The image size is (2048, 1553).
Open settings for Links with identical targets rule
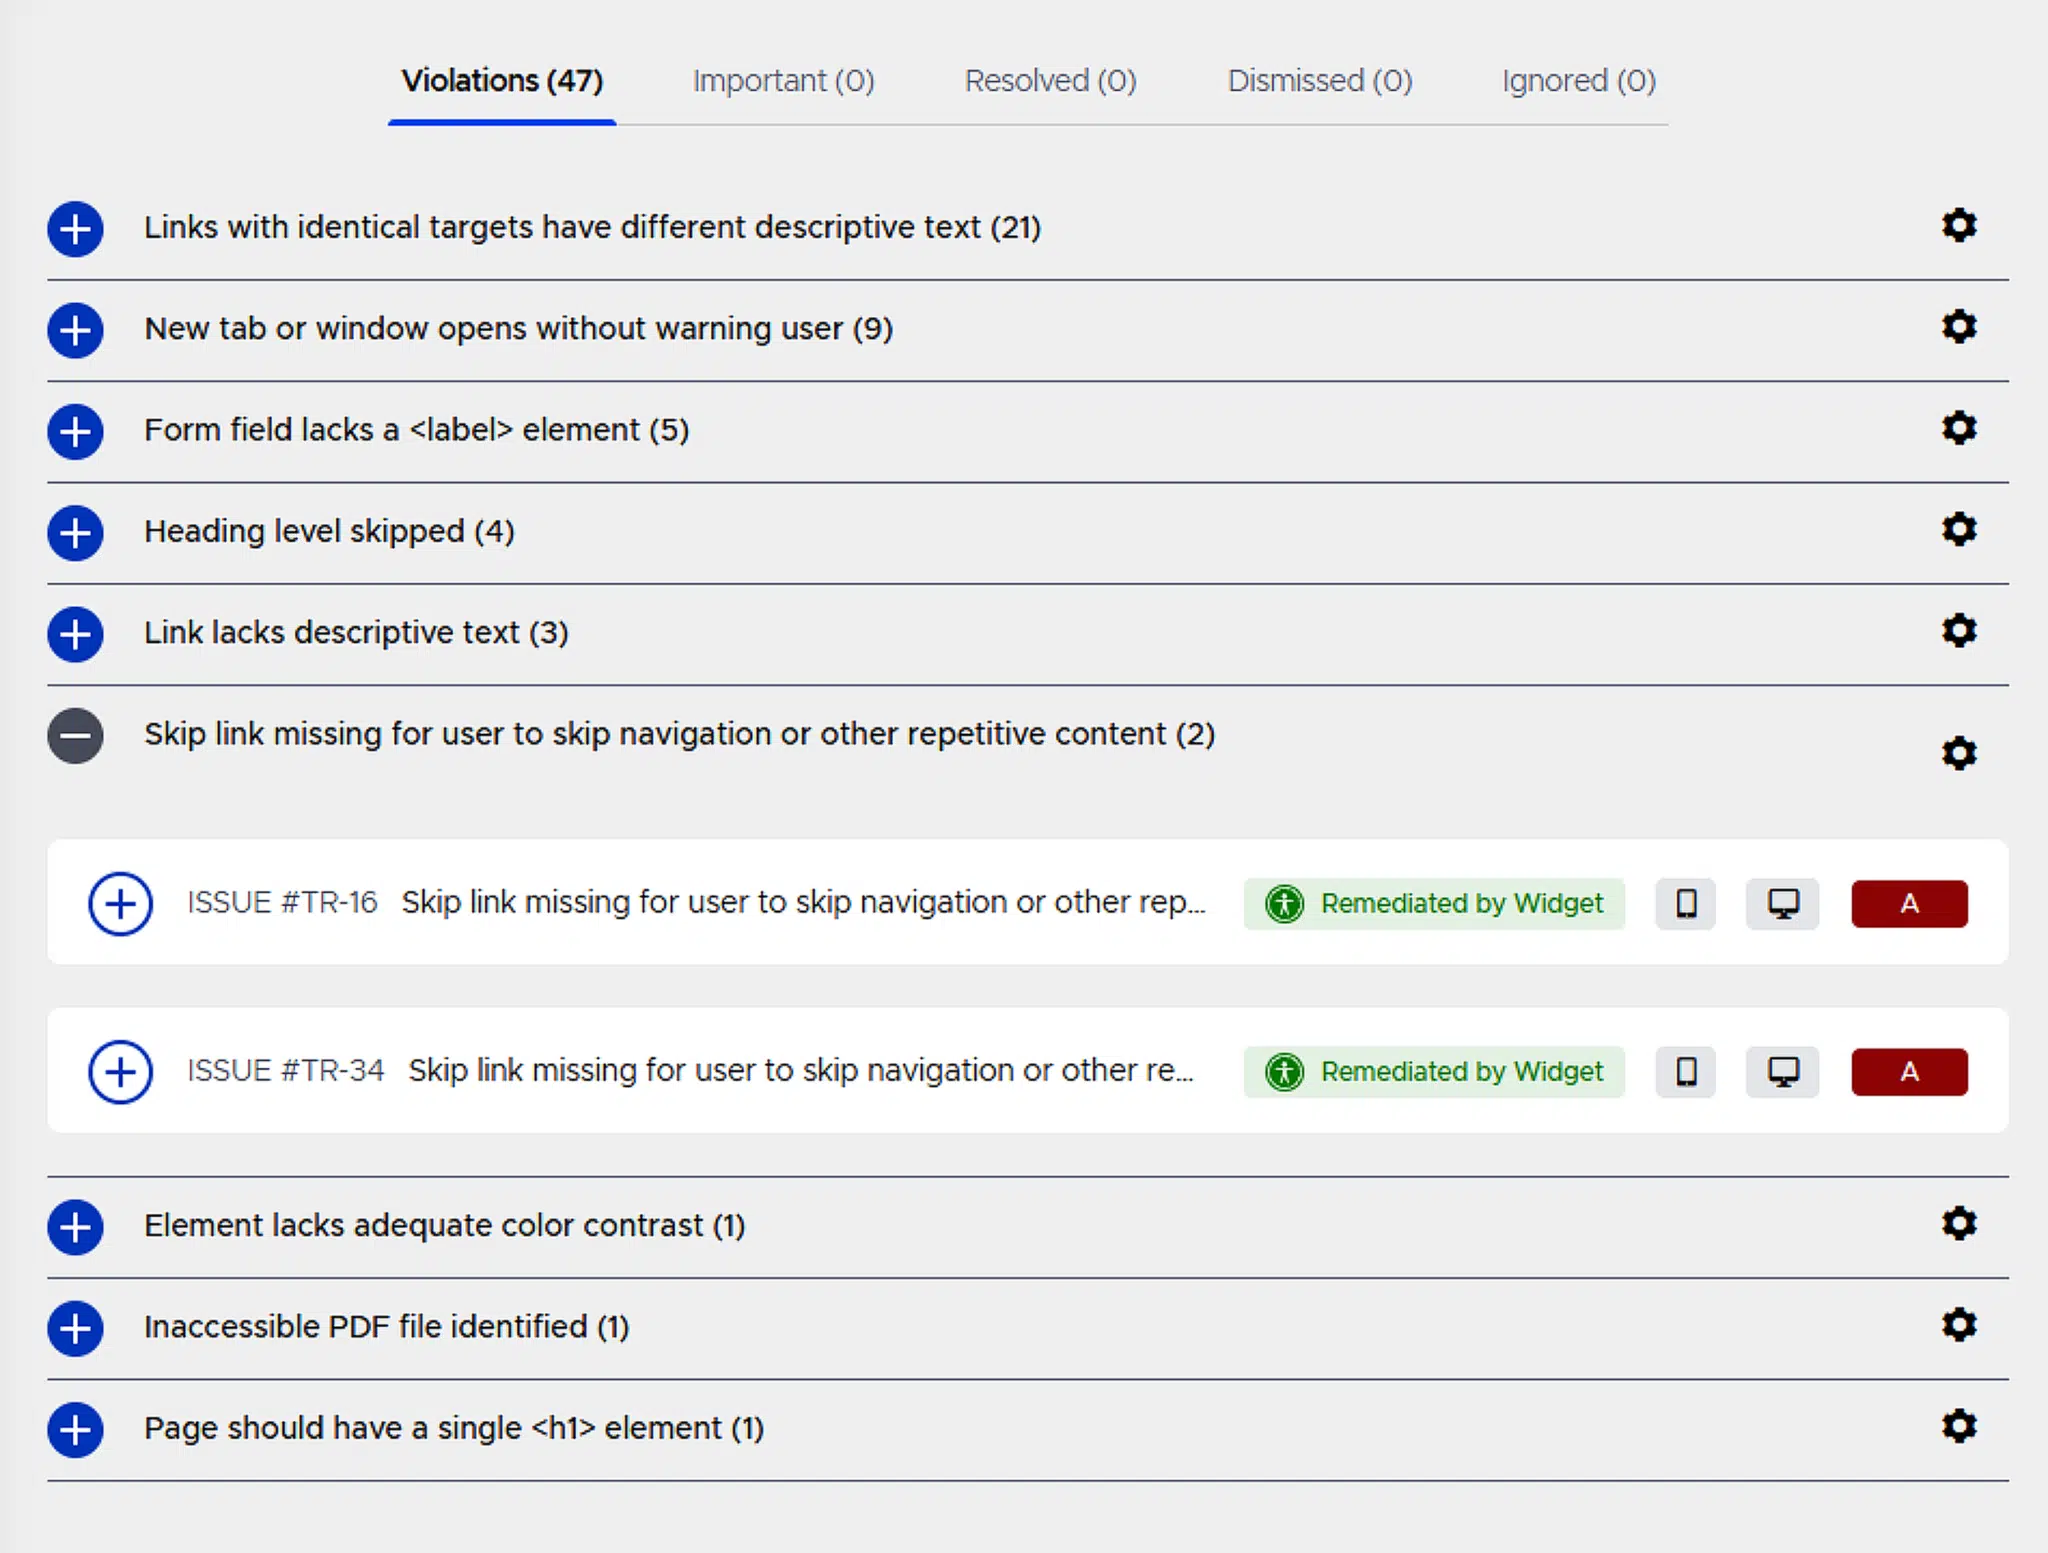(1959, 227)
